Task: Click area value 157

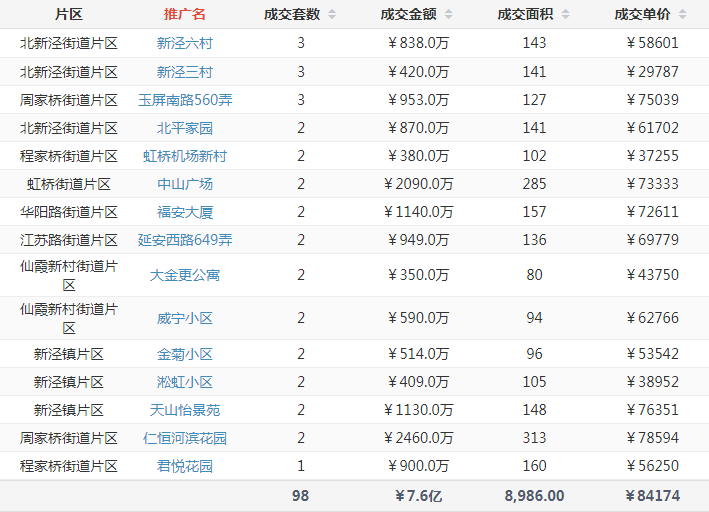Action: 534,212
